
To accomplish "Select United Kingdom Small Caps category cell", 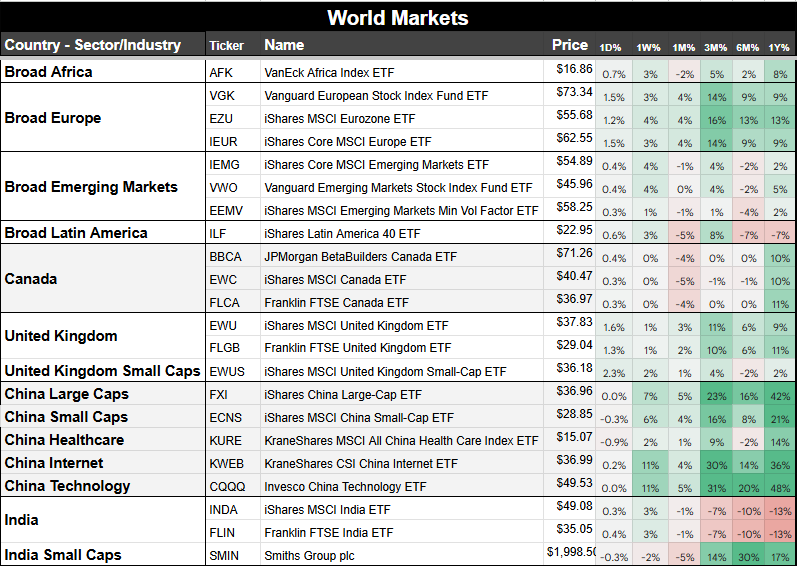I will coord(103,370).
